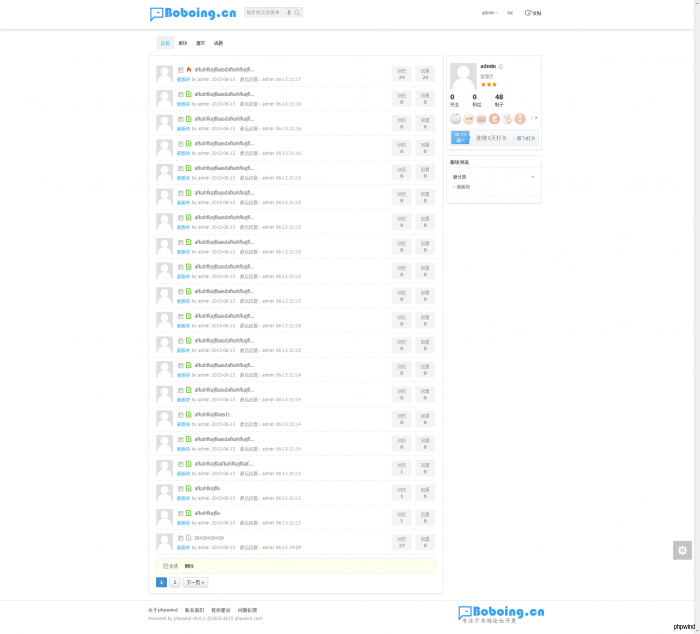Click the Boboing.cn logo in header
700x634 pixels.
pos(192,13)
